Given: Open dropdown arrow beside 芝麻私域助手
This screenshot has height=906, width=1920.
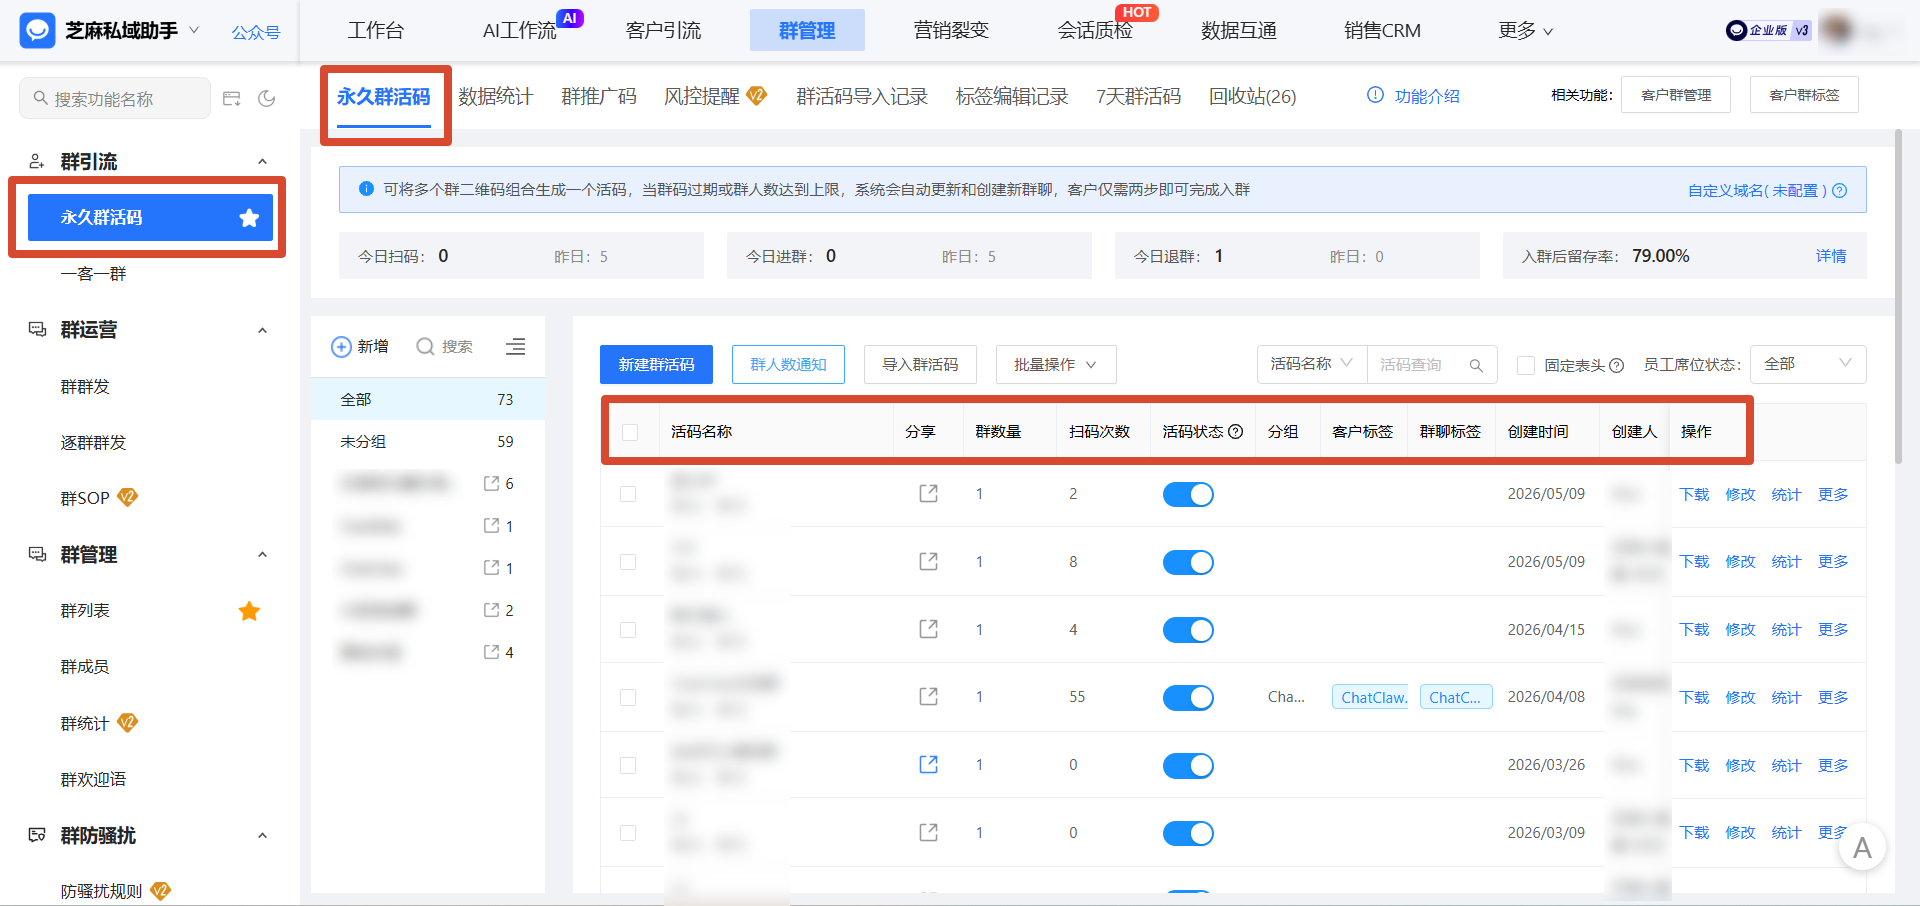Looking at the screenshot, I should 194,30.
